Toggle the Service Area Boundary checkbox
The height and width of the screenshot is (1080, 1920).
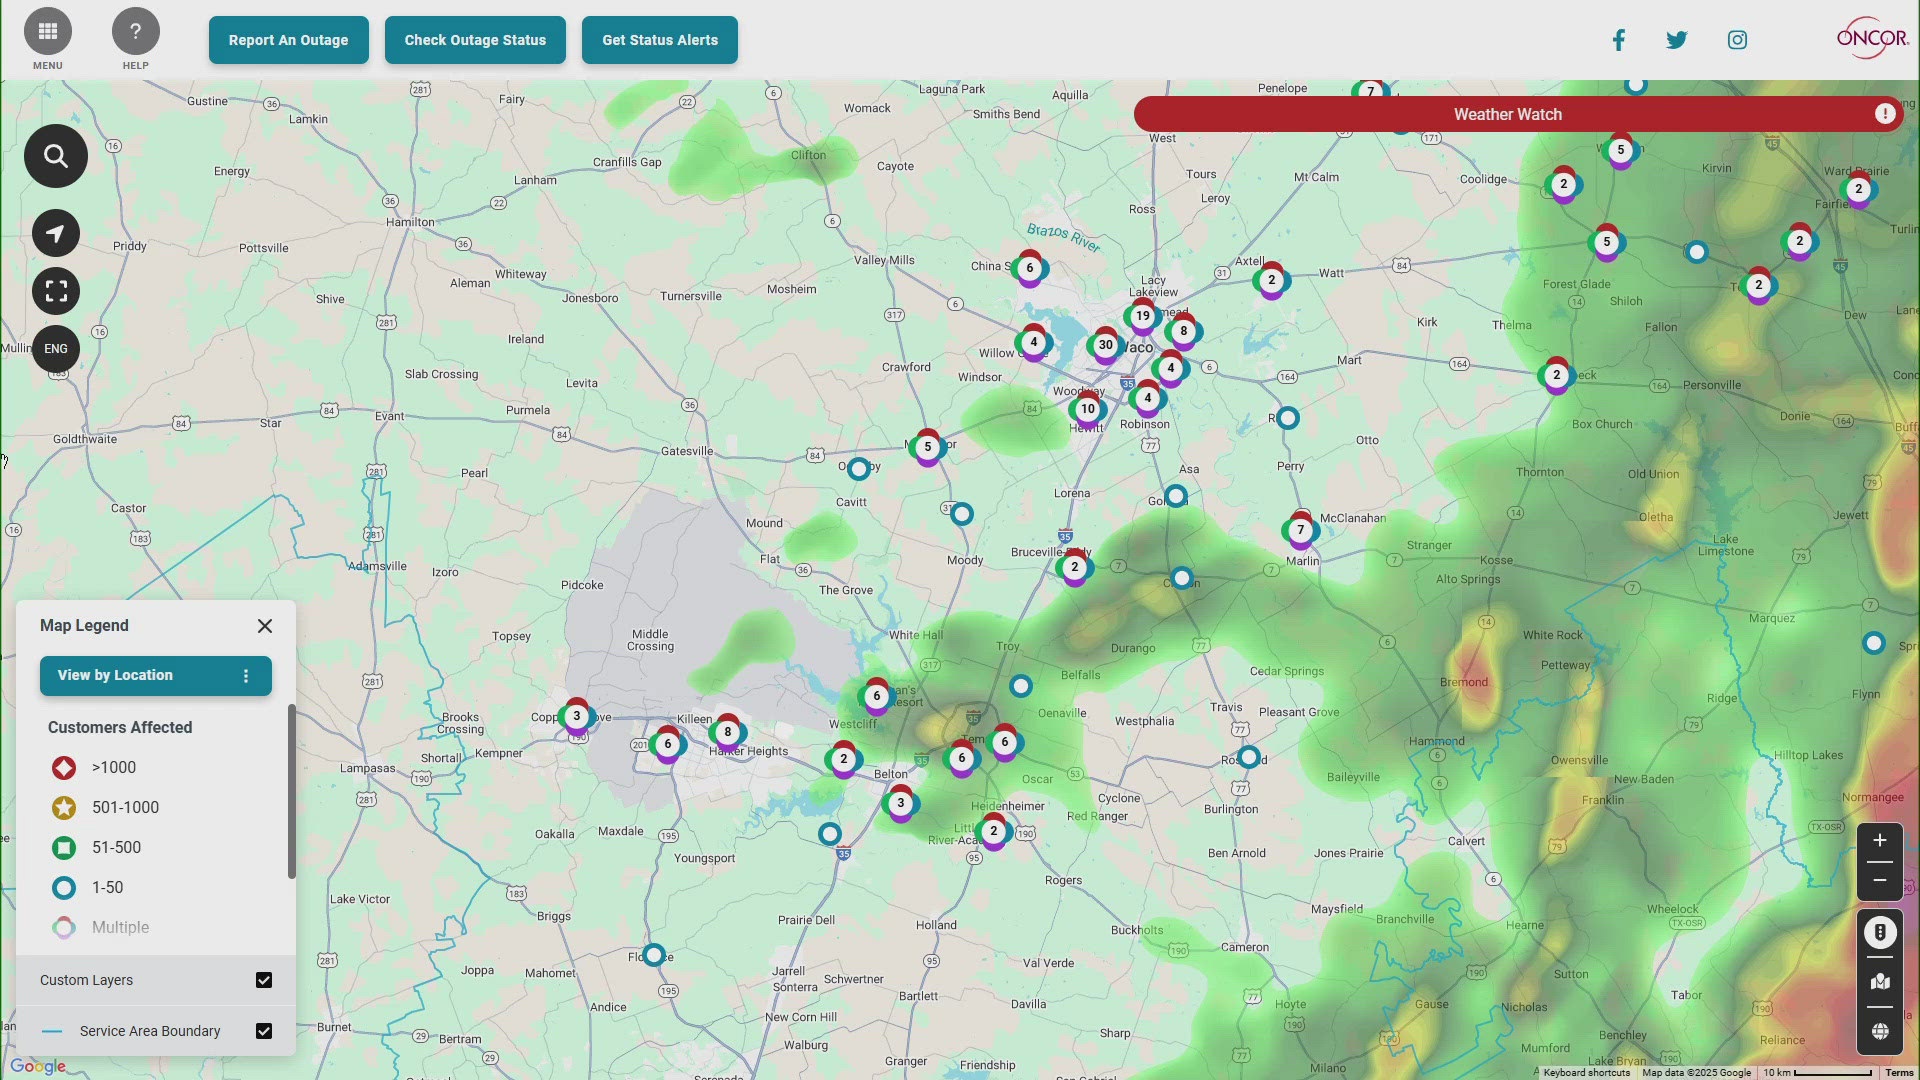click(264, 1031)
